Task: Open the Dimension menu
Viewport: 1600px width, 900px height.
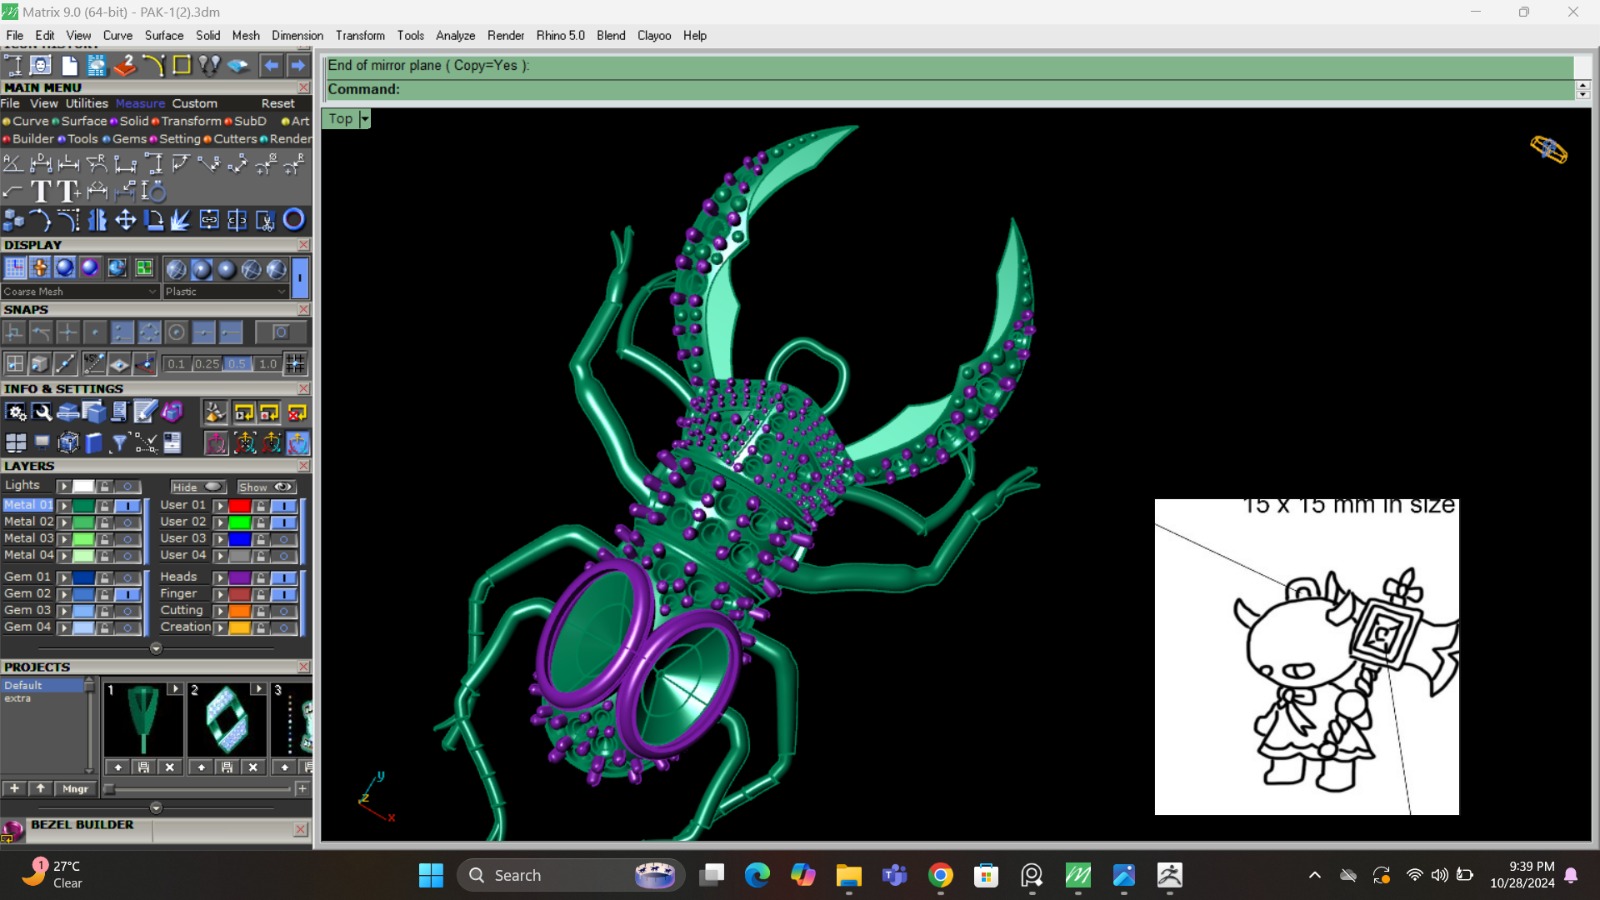Action: (297, 35)
